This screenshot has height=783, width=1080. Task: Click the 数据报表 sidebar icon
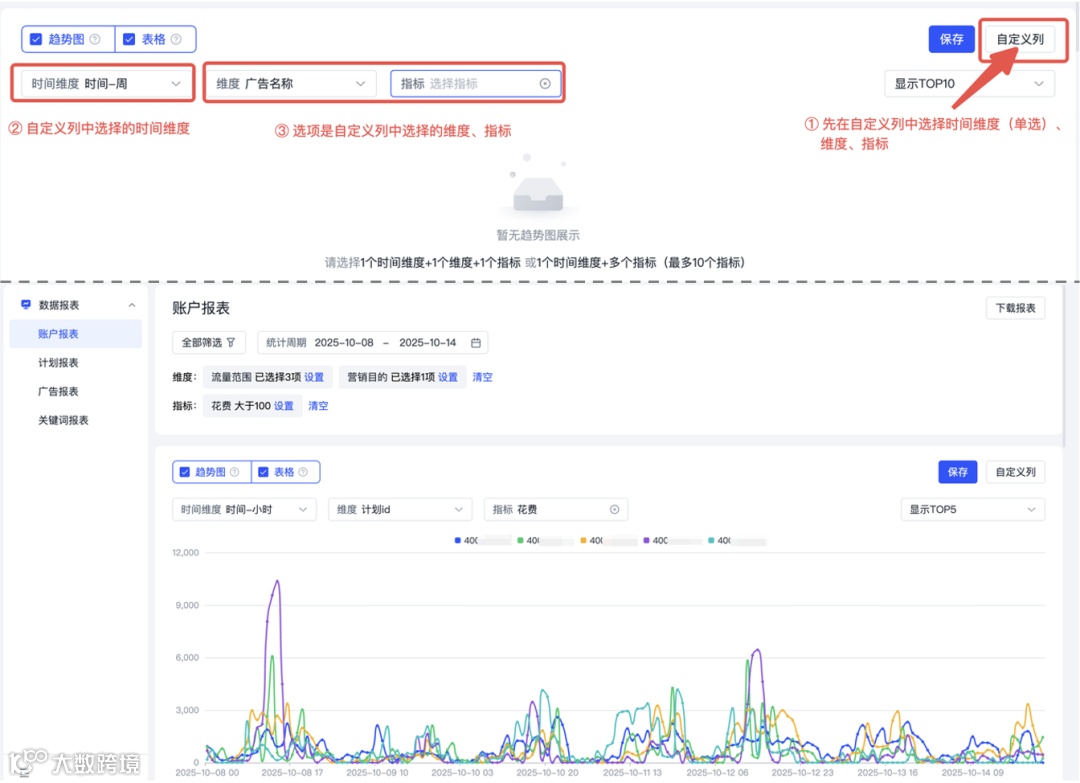(26, 304)
